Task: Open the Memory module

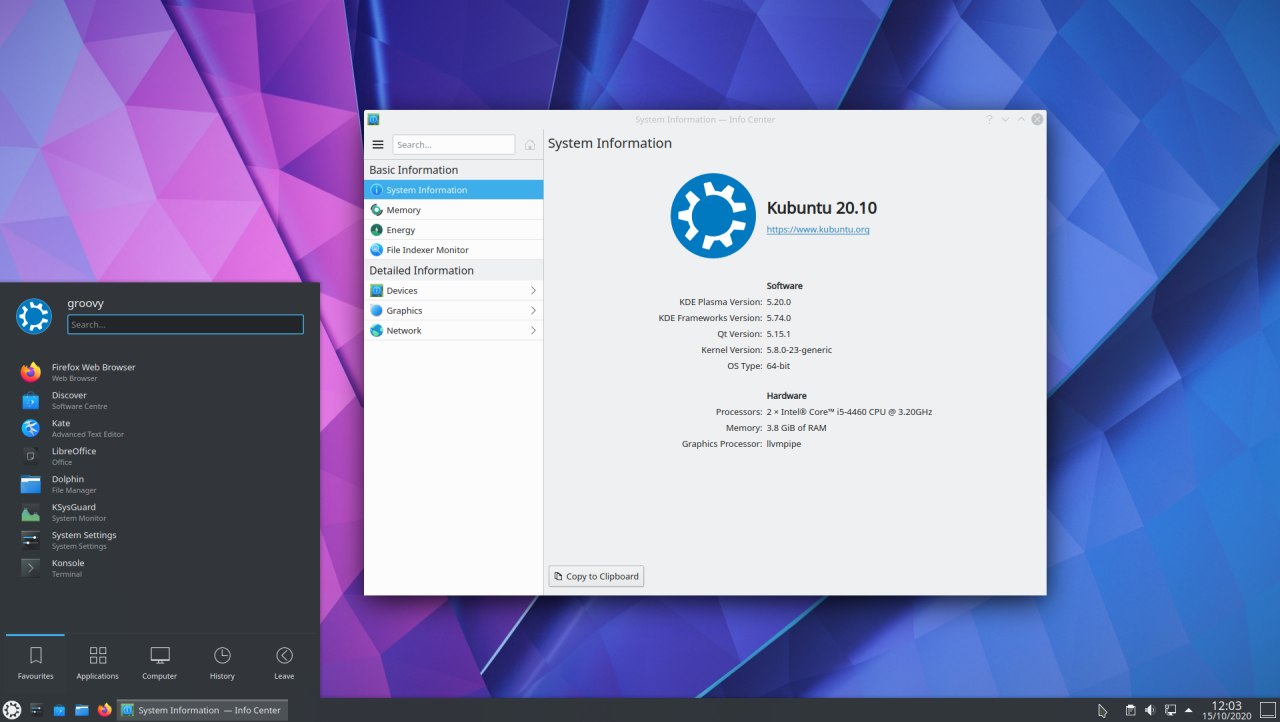Action: [x=454, y=210]
